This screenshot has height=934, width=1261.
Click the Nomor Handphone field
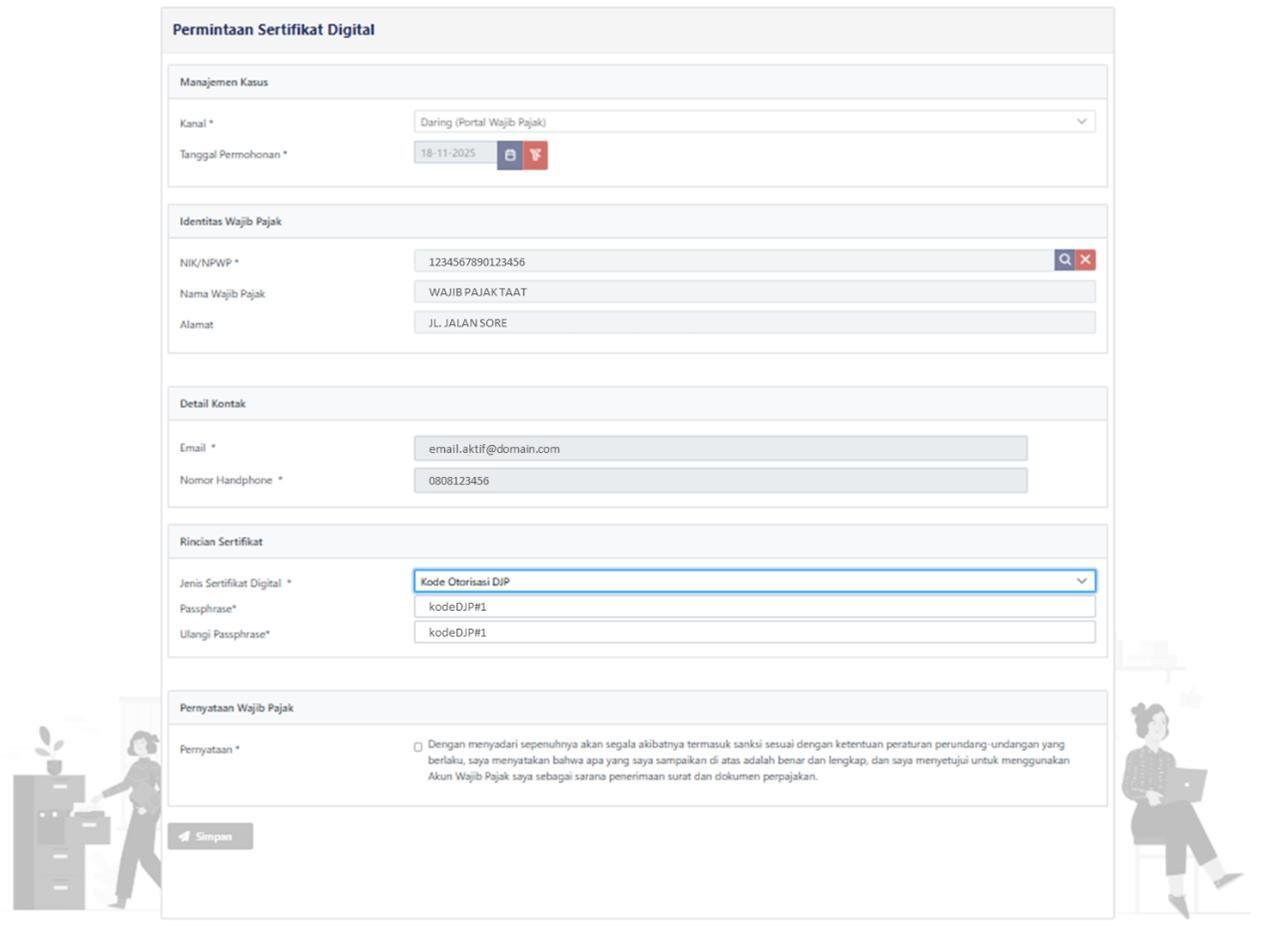720,481
